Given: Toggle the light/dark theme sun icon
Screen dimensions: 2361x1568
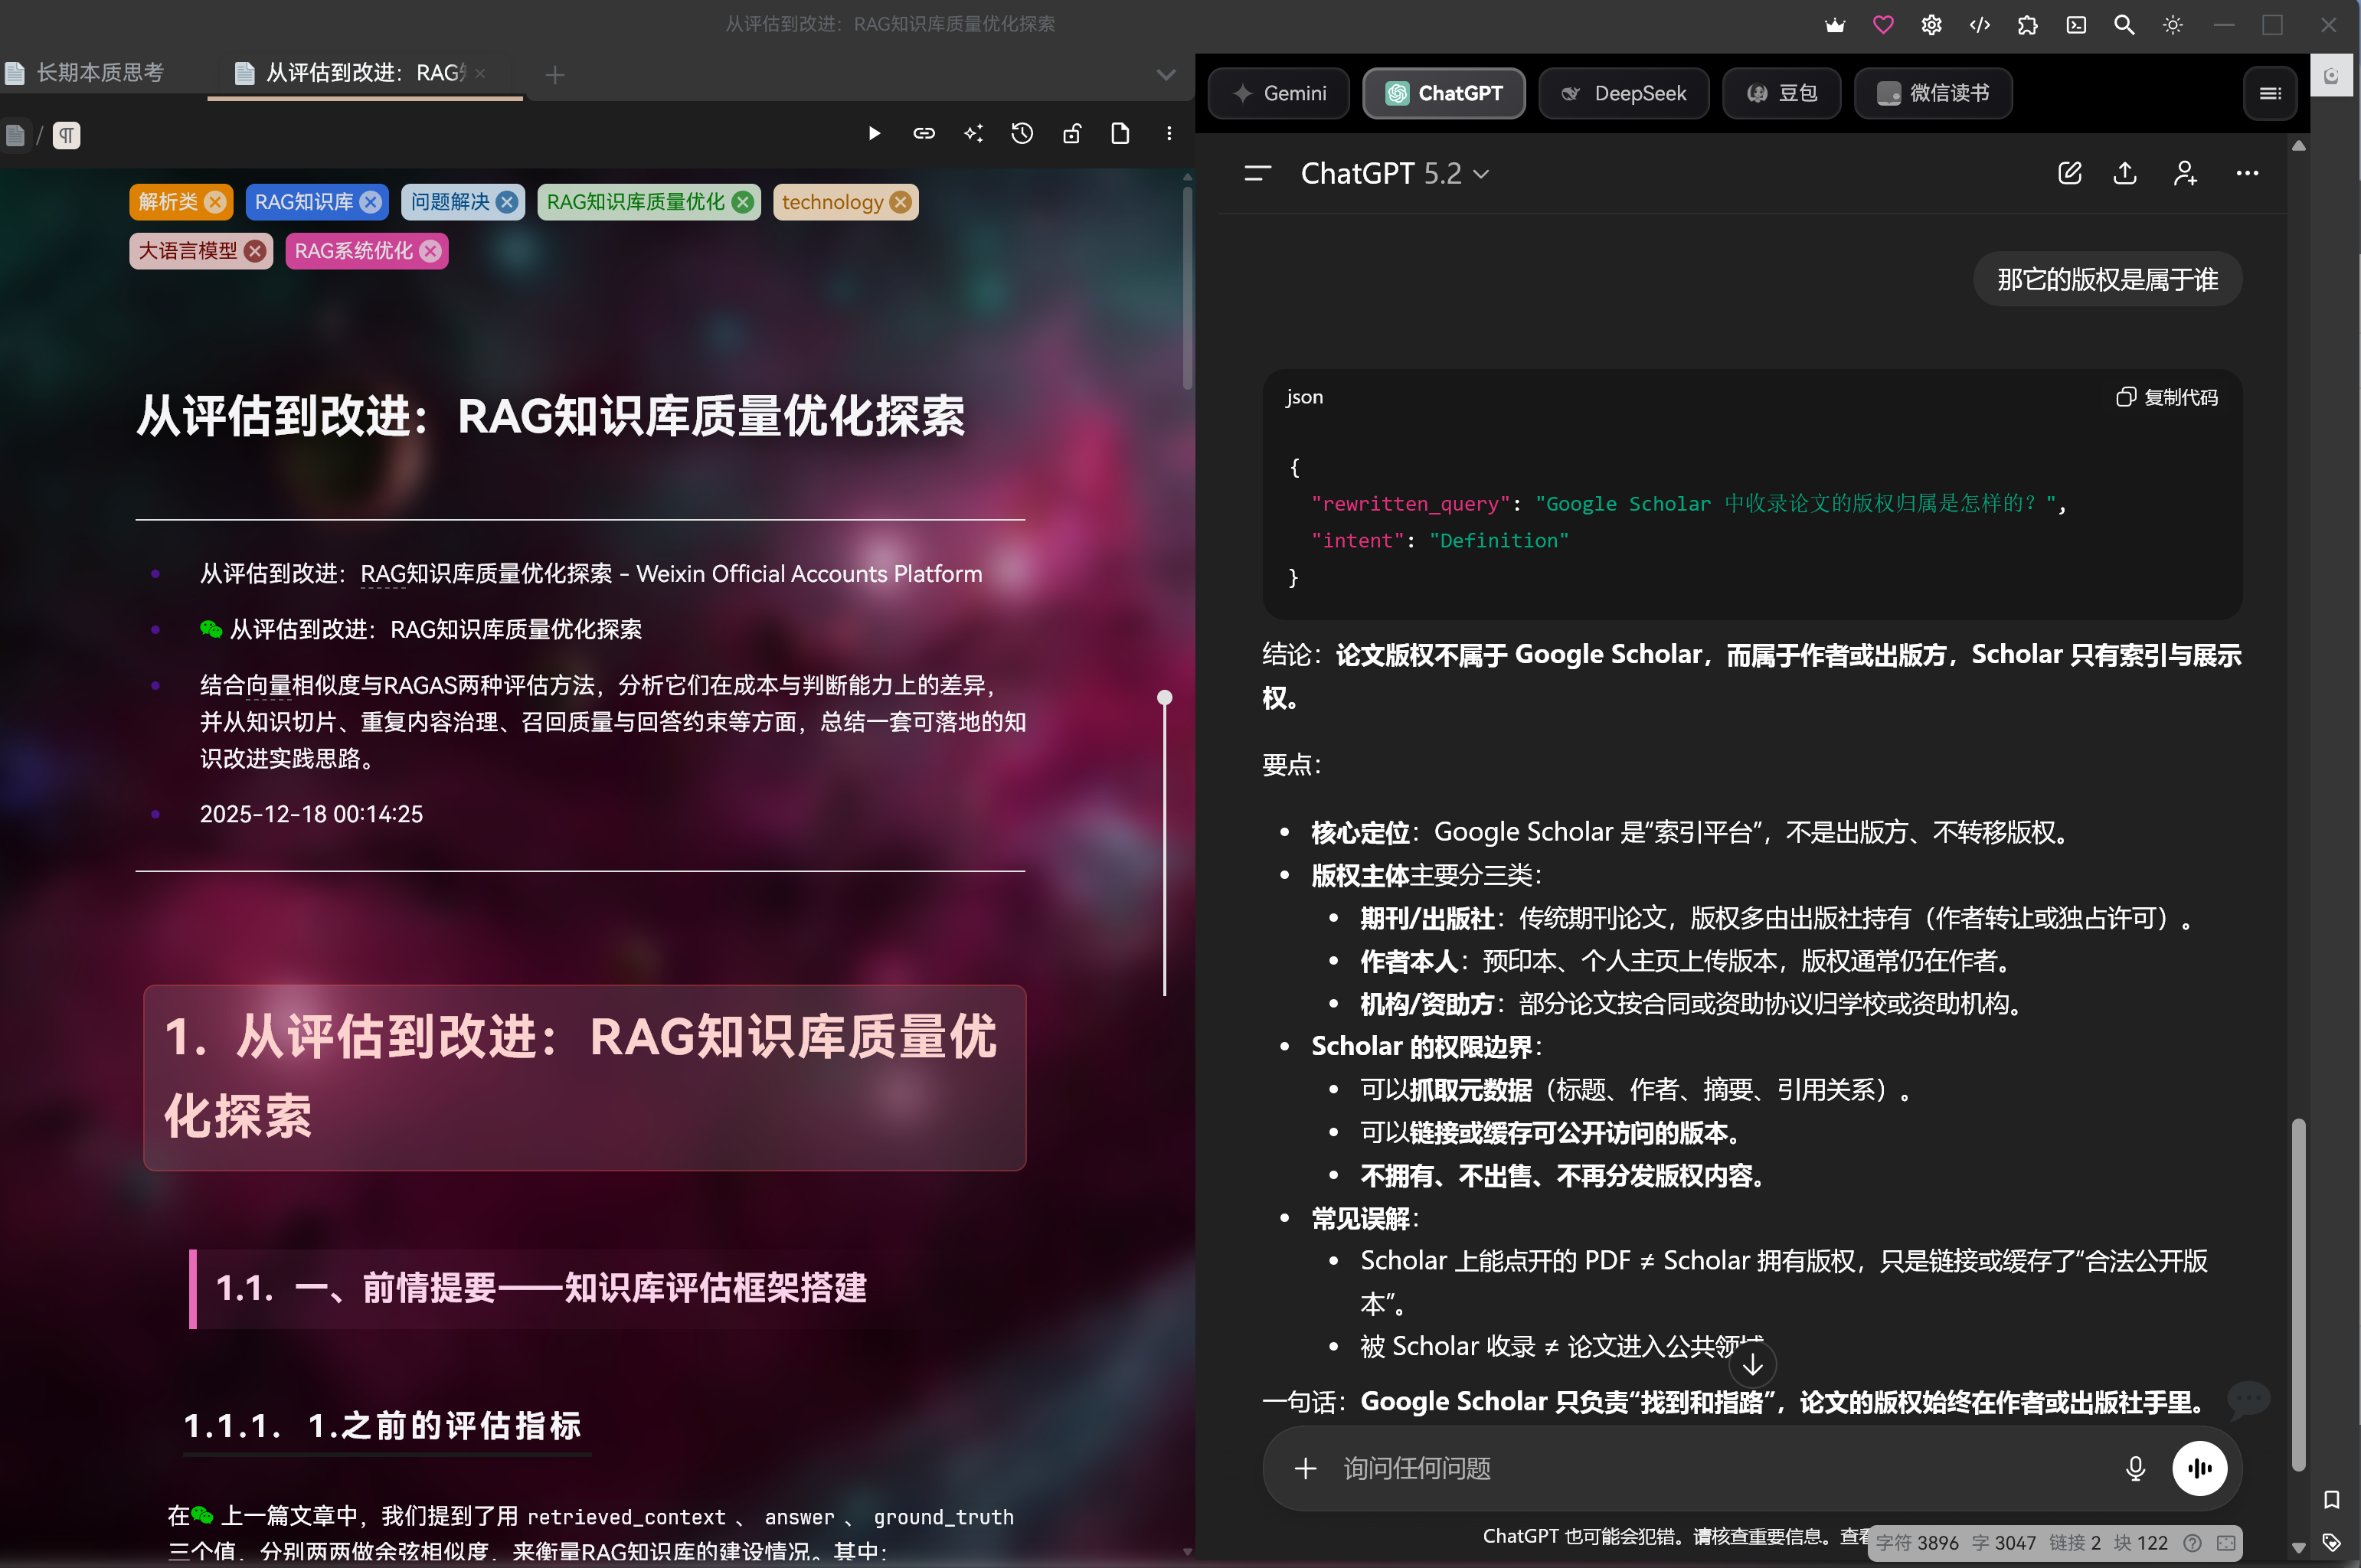Looking at the screenshot, I should pyautogui.click(x=2172, y=25).
